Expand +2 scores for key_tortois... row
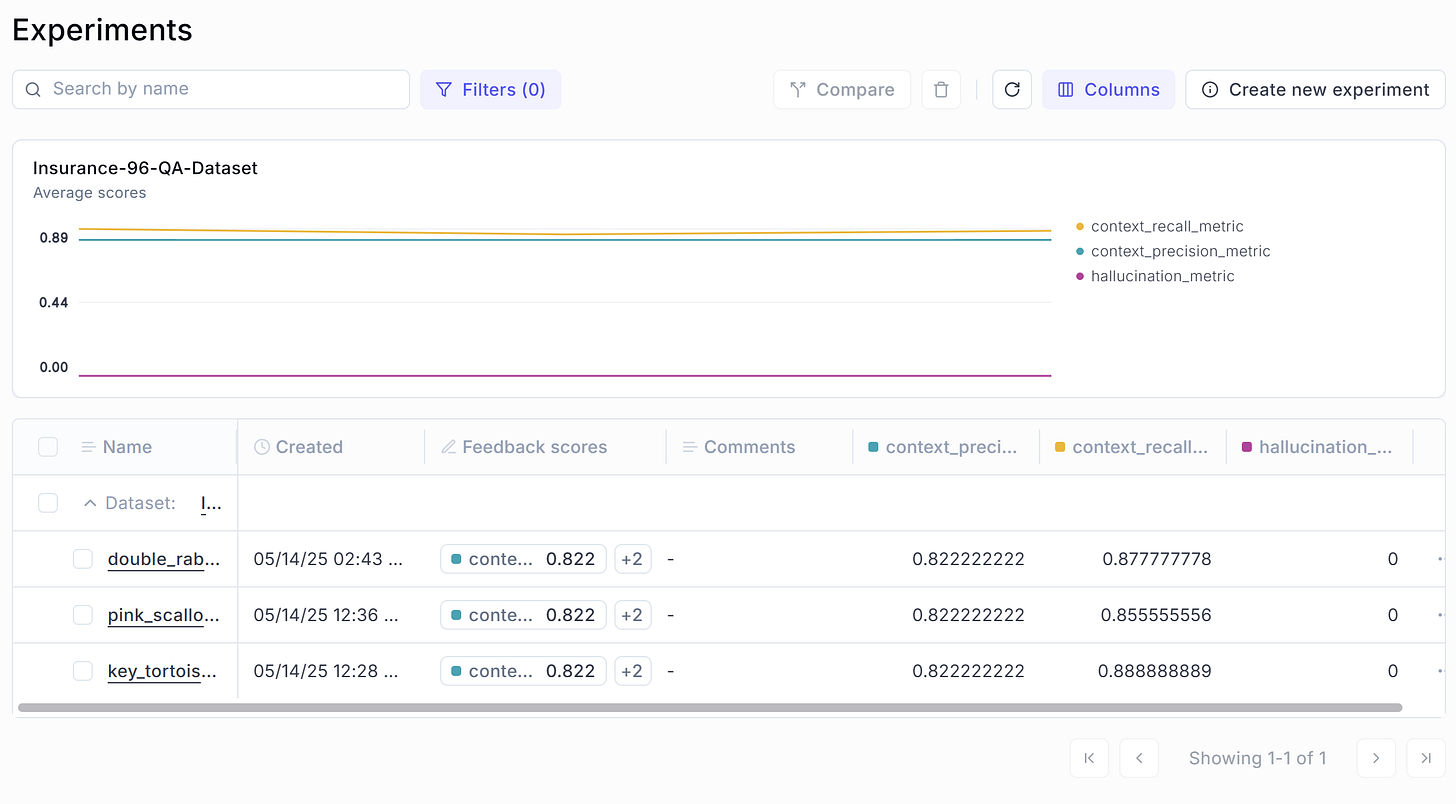Viewport: 1456px width, 804px height. tap(632, 671)
